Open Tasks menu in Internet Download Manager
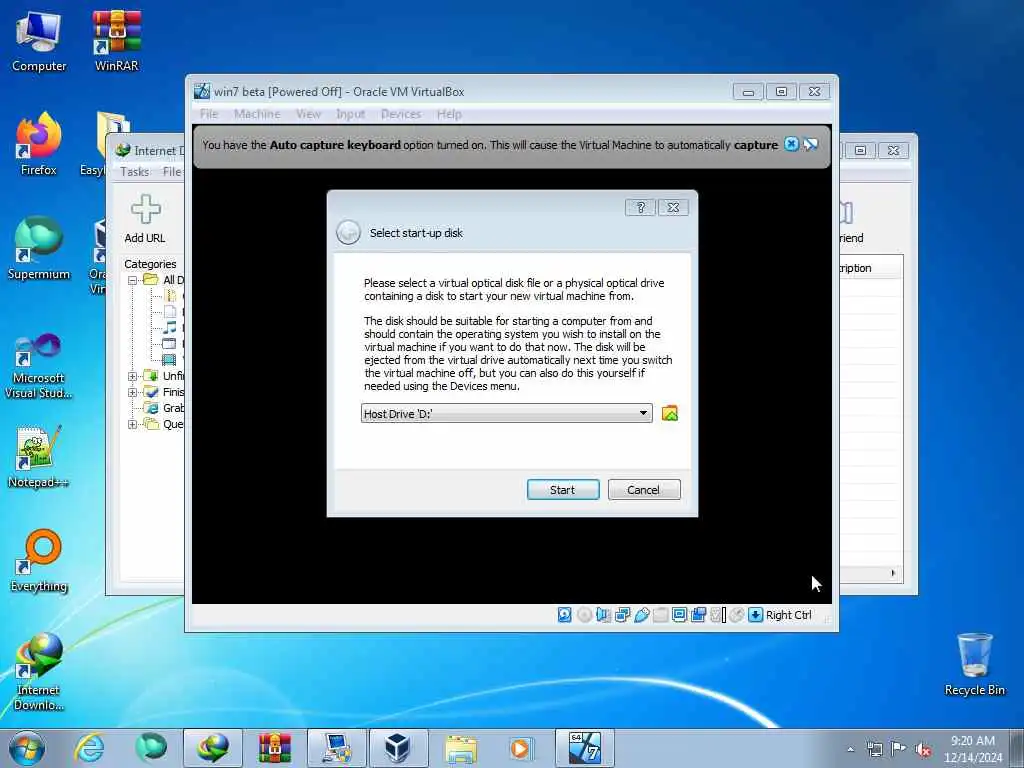Viewport: 1024px width, 768px height. pyautogui.click(x=135, y=172)
